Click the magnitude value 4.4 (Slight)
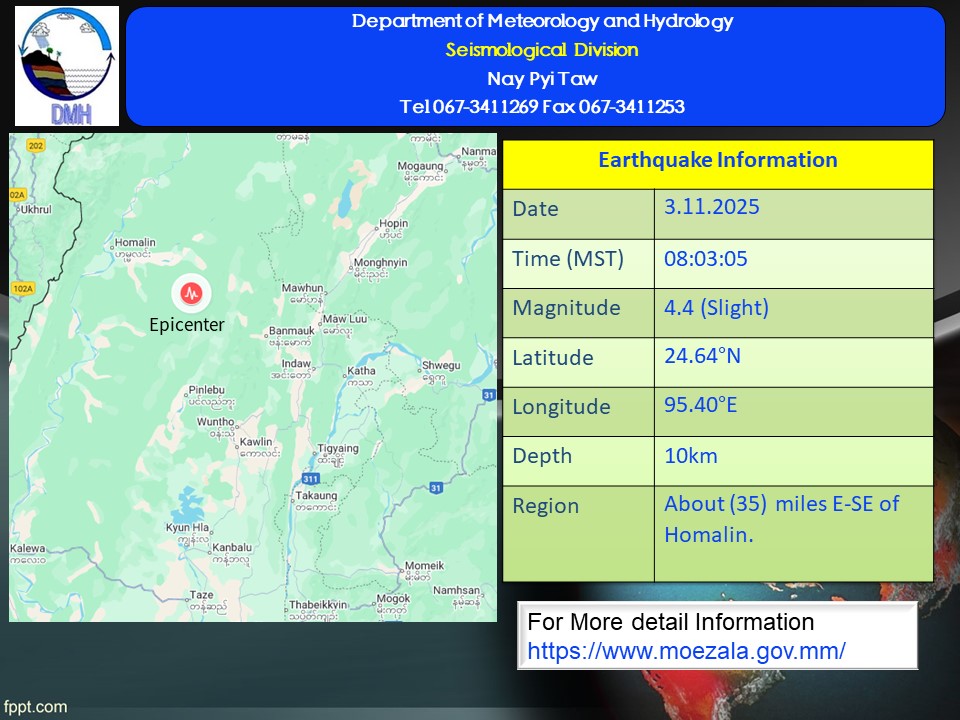The height and width of the screenshot is (720, 960). [716, 308]
